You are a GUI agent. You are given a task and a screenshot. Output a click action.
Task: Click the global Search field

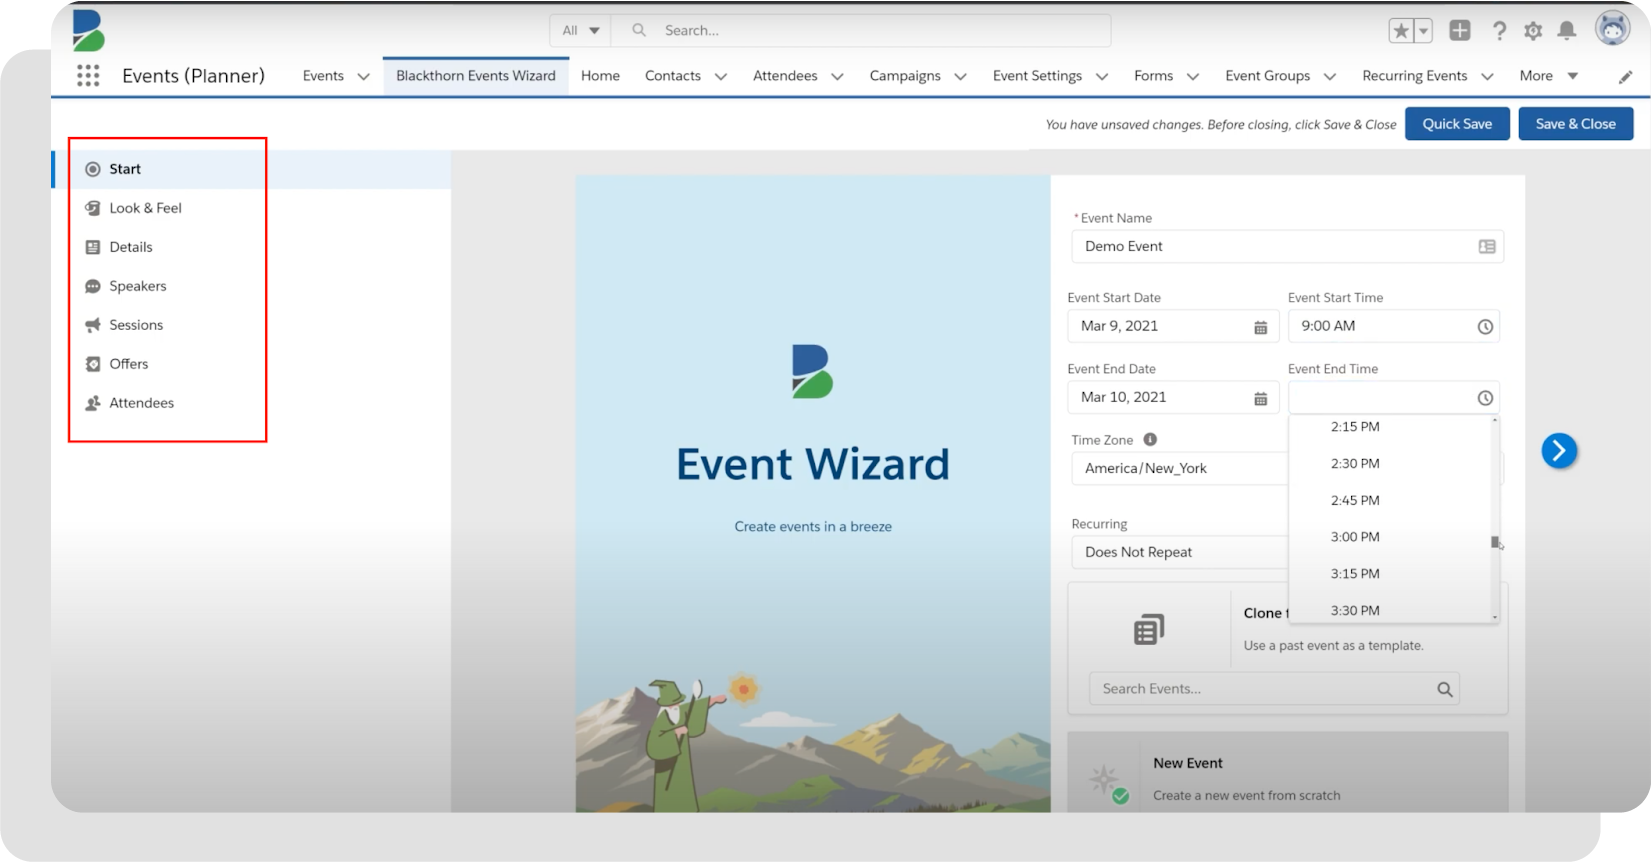[x=861, y=30]
